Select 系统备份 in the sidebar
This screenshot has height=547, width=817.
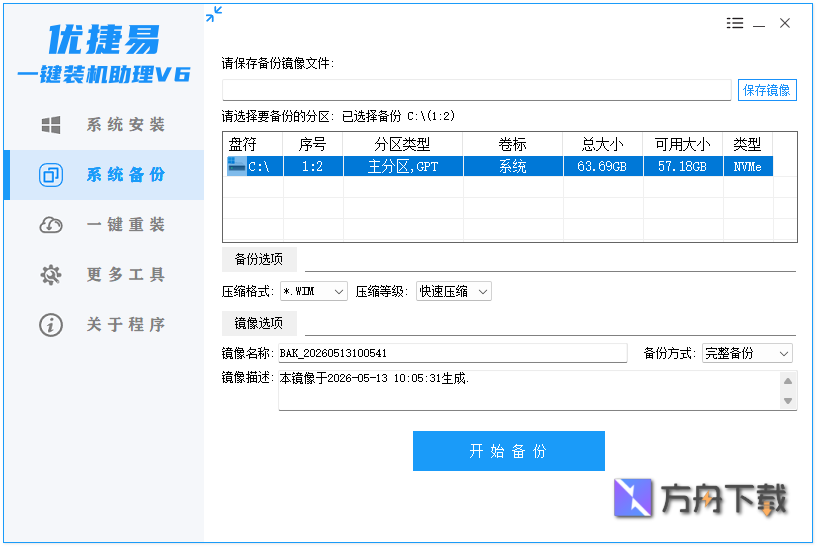pos(104,175)
